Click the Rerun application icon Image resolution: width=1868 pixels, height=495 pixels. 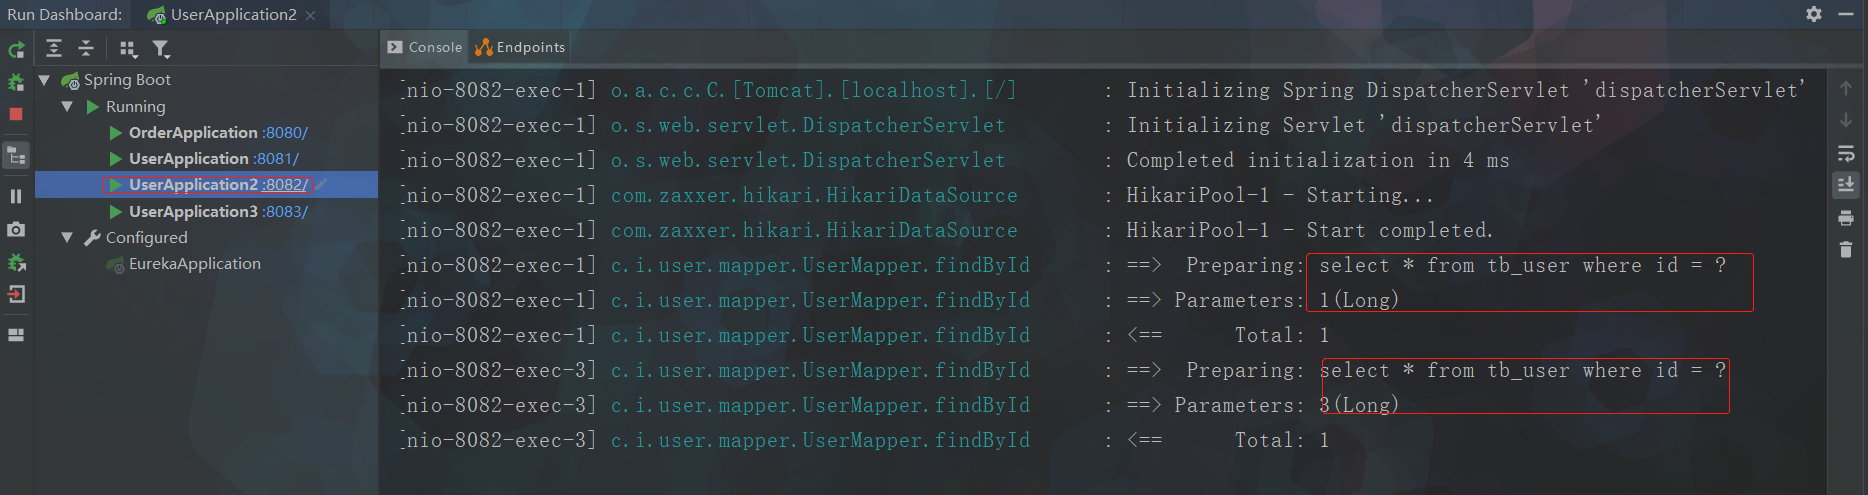point(16,50)
